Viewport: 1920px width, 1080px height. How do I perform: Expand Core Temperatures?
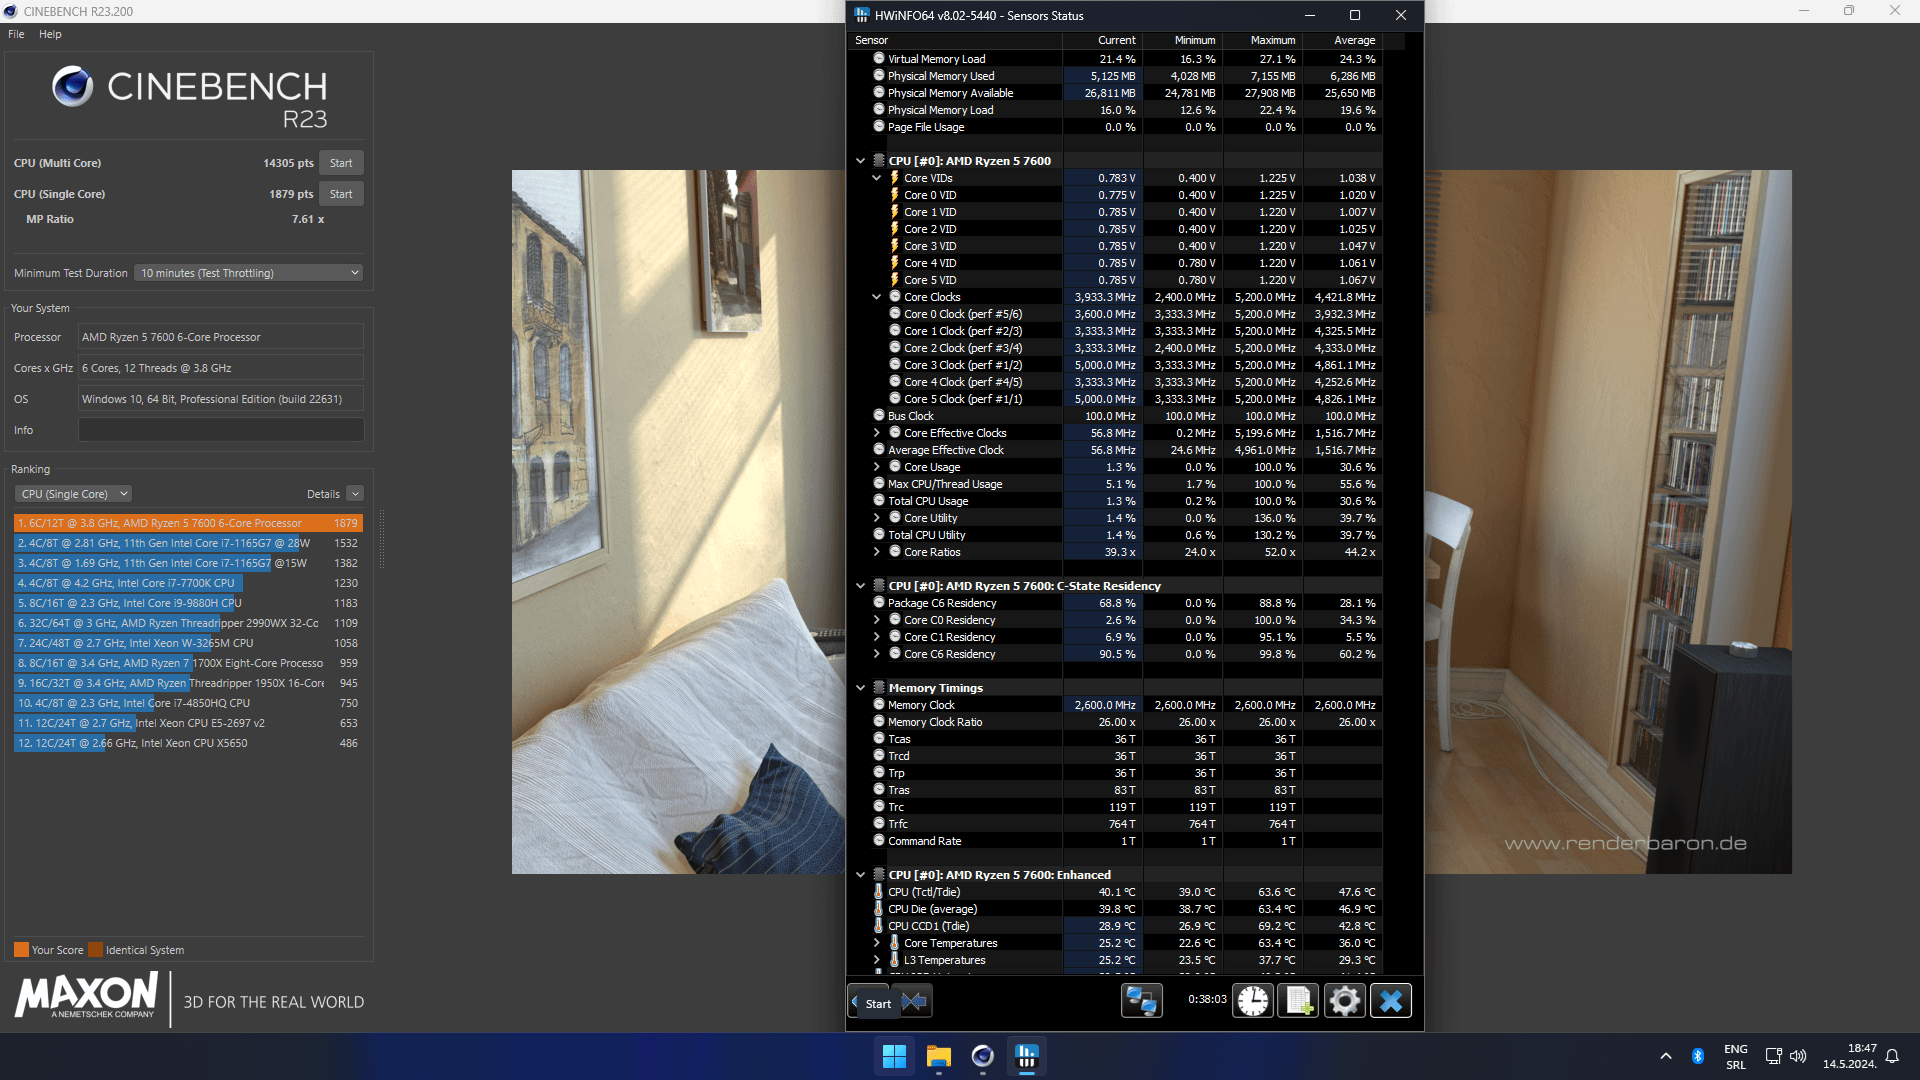point(877,943)
